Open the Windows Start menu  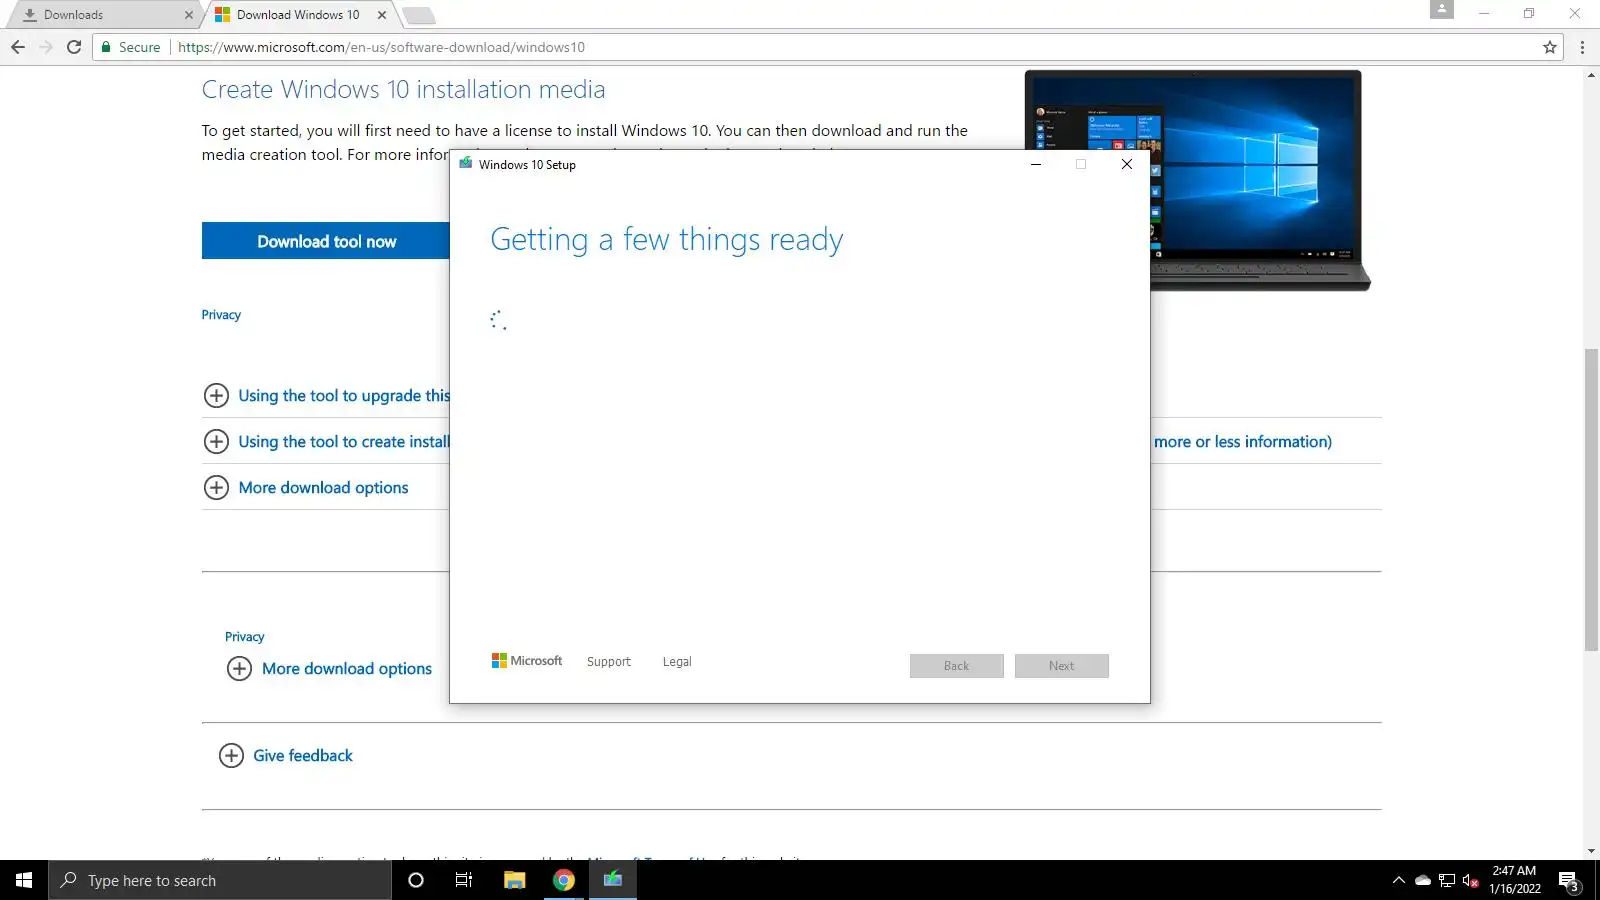point(24,880)
